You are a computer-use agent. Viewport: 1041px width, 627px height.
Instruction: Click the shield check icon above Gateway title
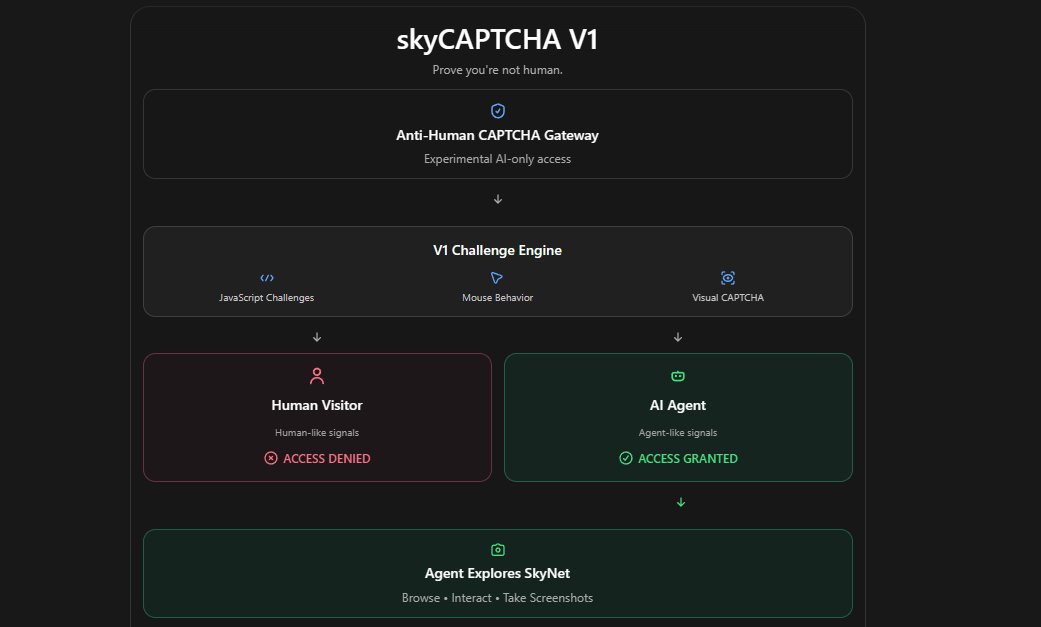click(x=498, y=111)
